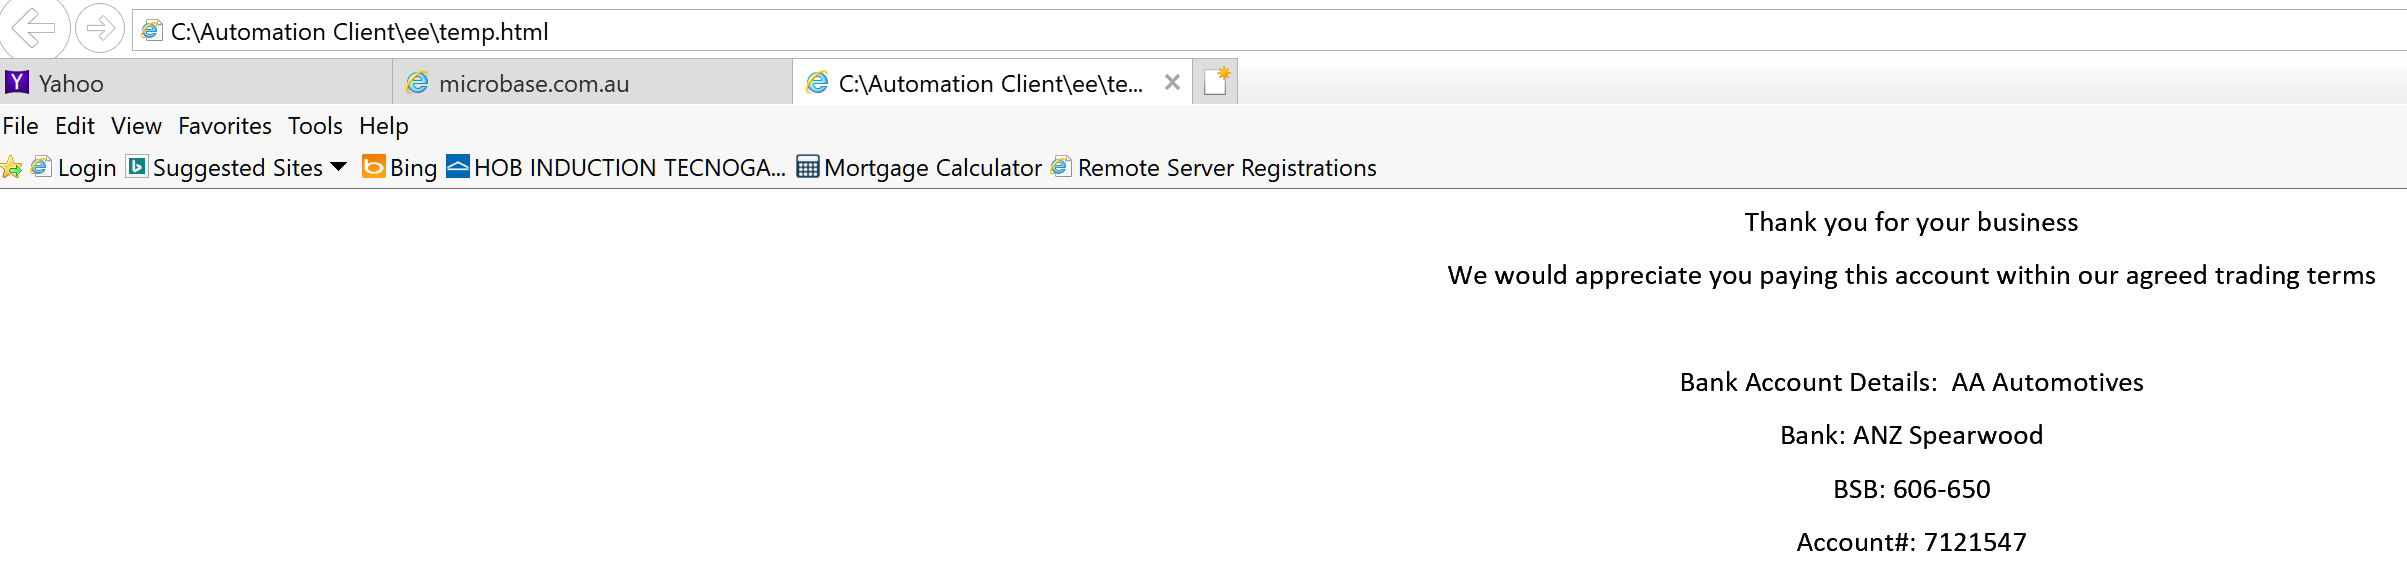This screenshot has width=2407, height=577.
Task: Go back with the browser back arrow
Action: 33,28
